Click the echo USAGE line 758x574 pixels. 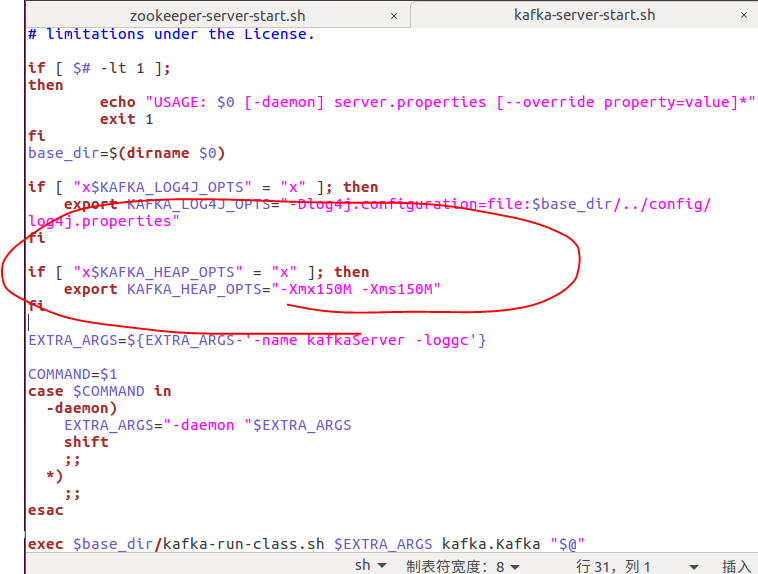(x=427, y=102)
